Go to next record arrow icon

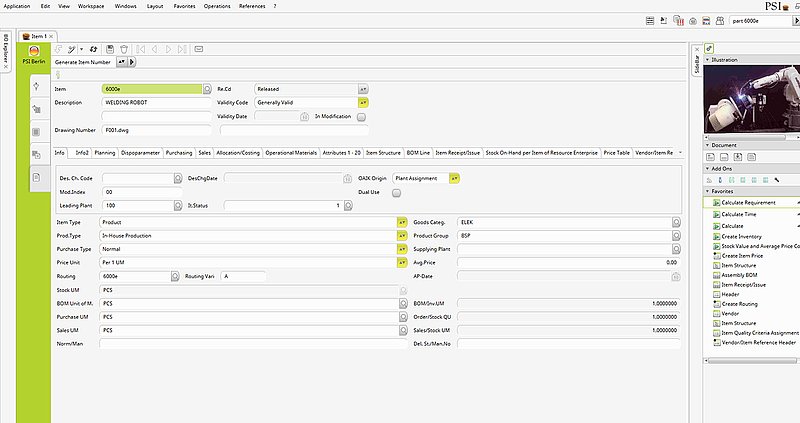(x=168, y=49)
